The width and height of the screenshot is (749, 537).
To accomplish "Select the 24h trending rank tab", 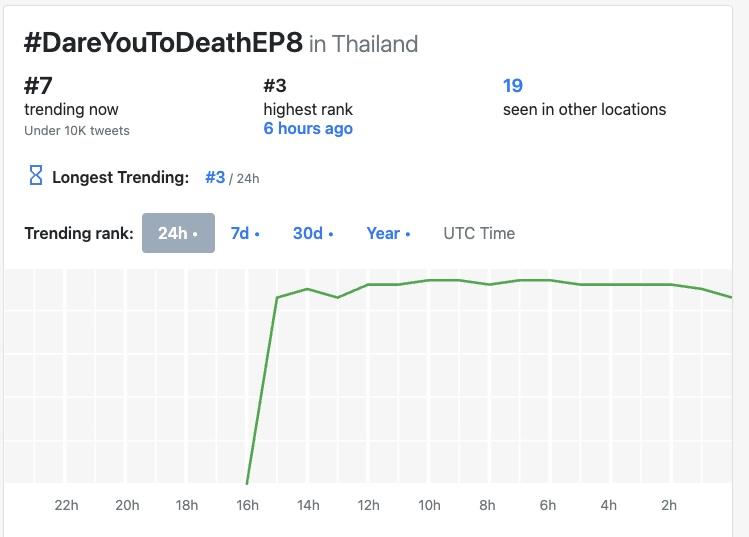I will [178, 233].
